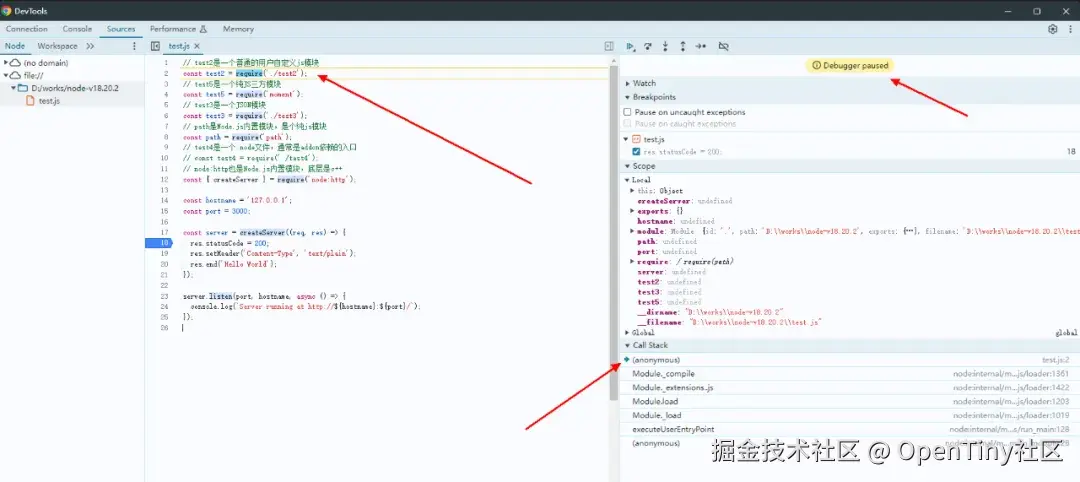Image resolution: width=1080 pixels, height=482 pixels.
Task: Select the Module._load call stack frame
Action: click(849, 415)
